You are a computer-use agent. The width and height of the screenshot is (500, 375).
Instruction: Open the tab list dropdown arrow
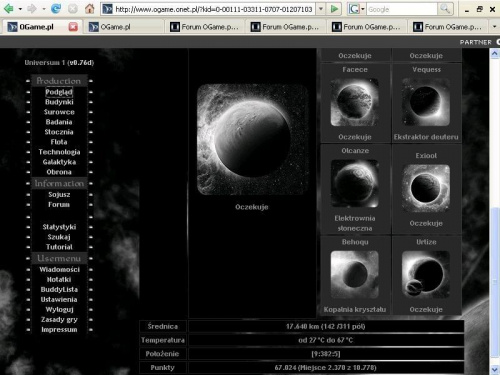tap(494, 26)
